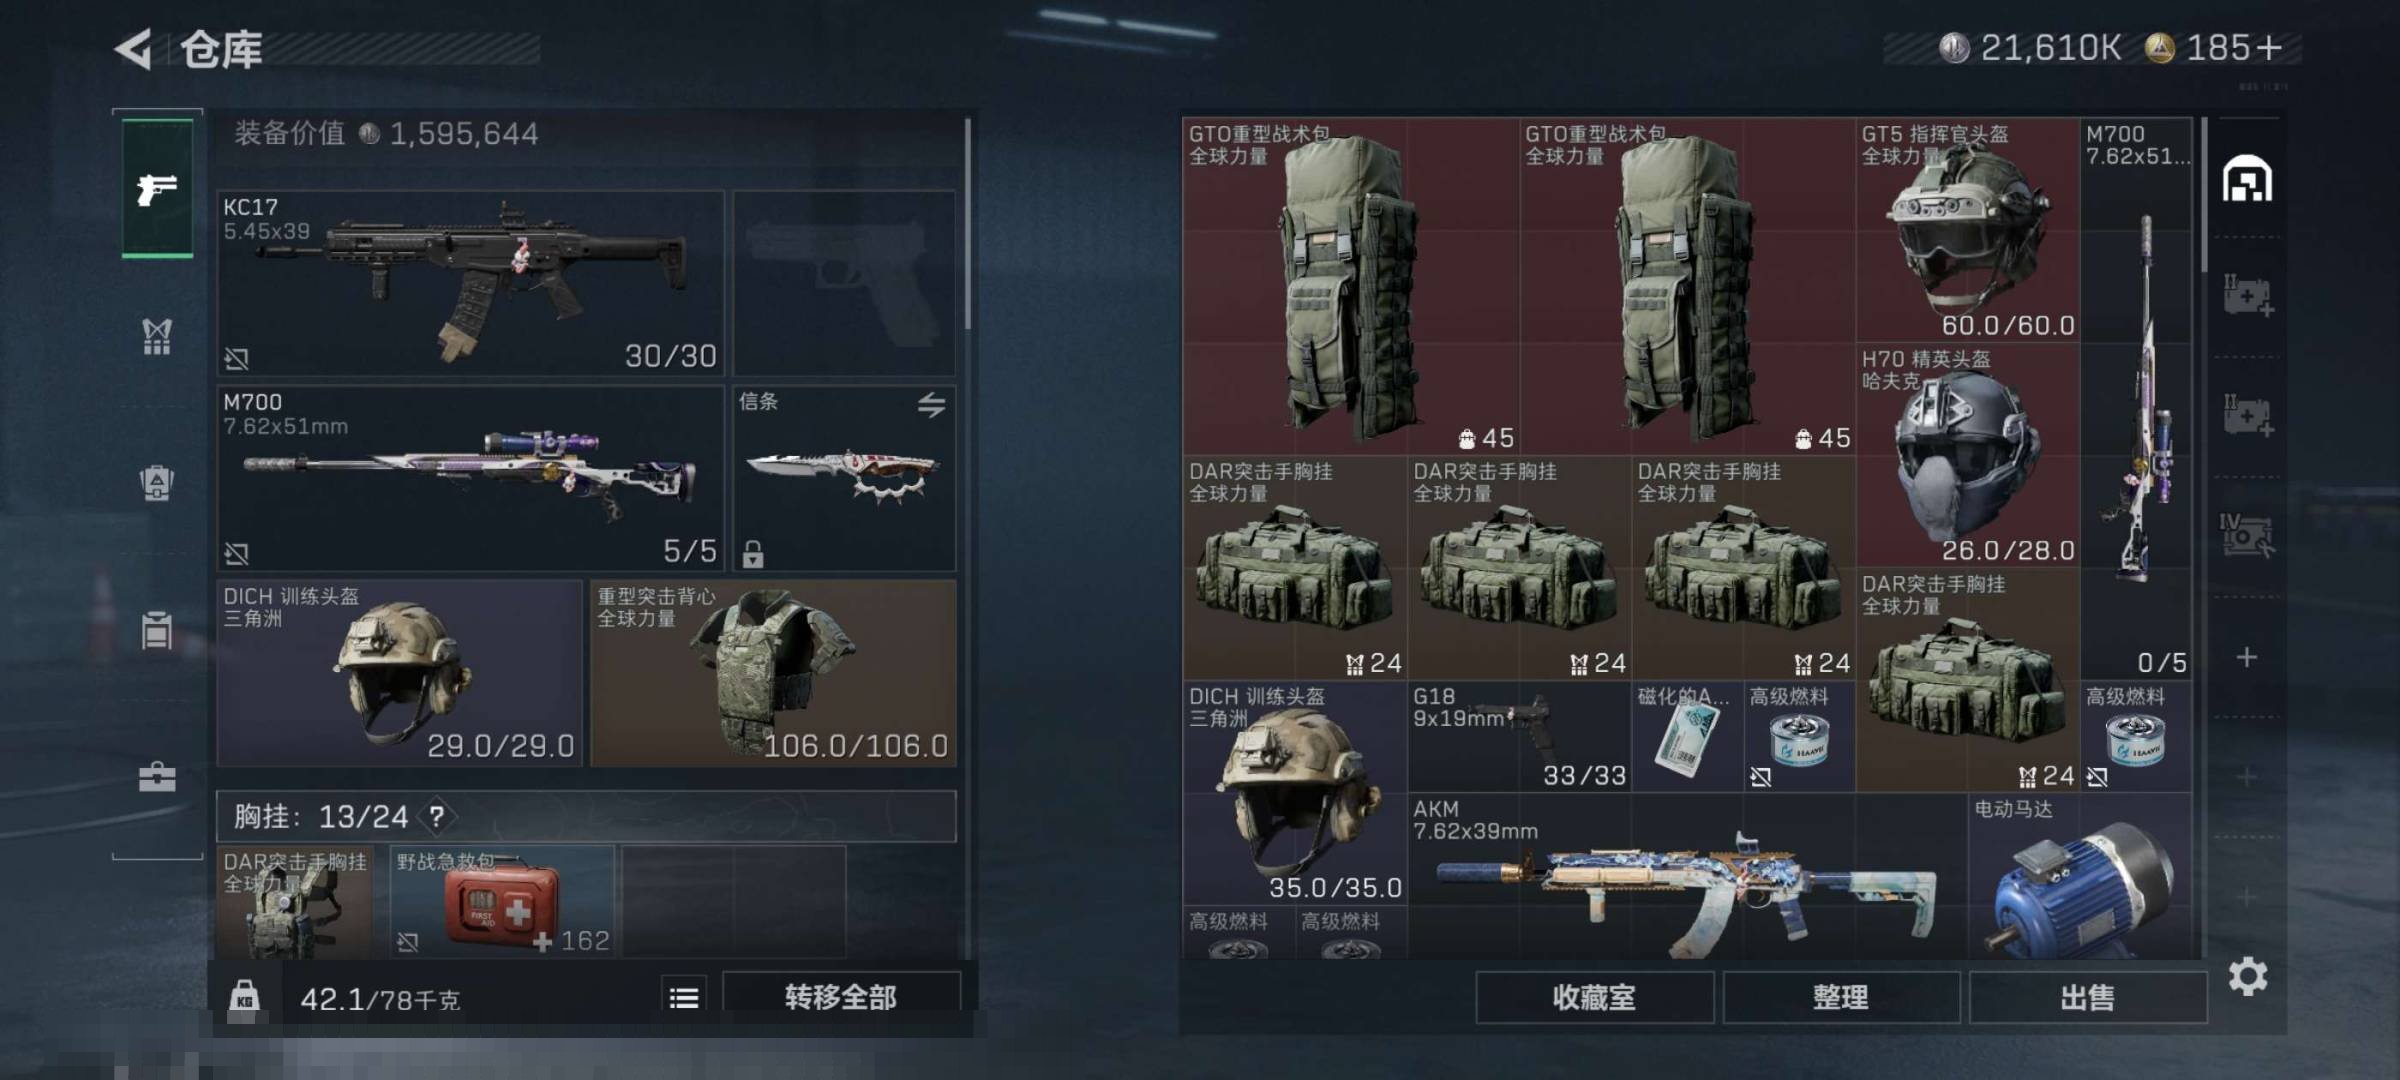The height and width of the screenshot is (1080, 2400).
Task: Open the settings gear icon
Action: click(2248, 976)
